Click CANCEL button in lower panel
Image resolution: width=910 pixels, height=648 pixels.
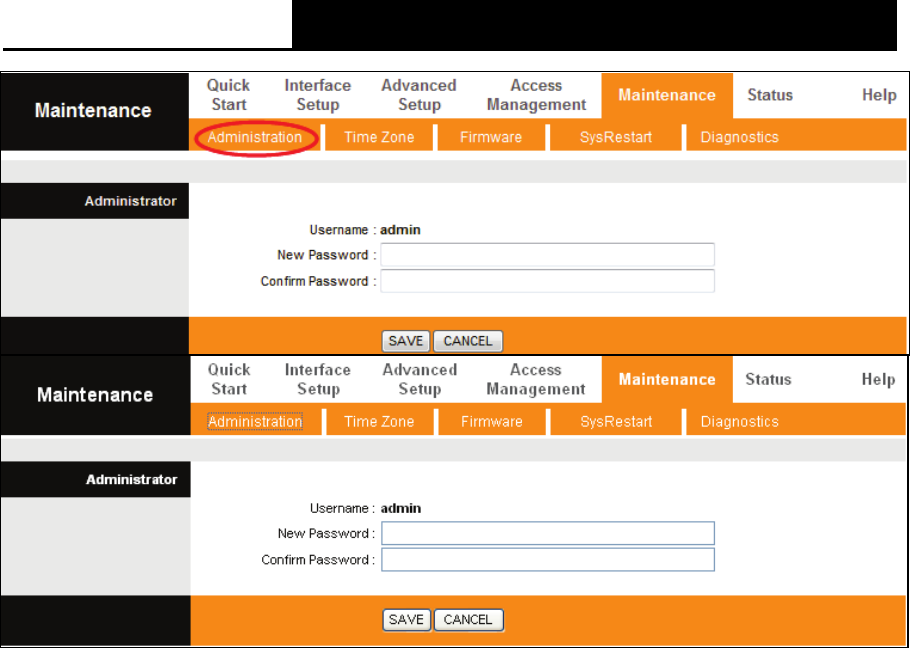point(468,620)
